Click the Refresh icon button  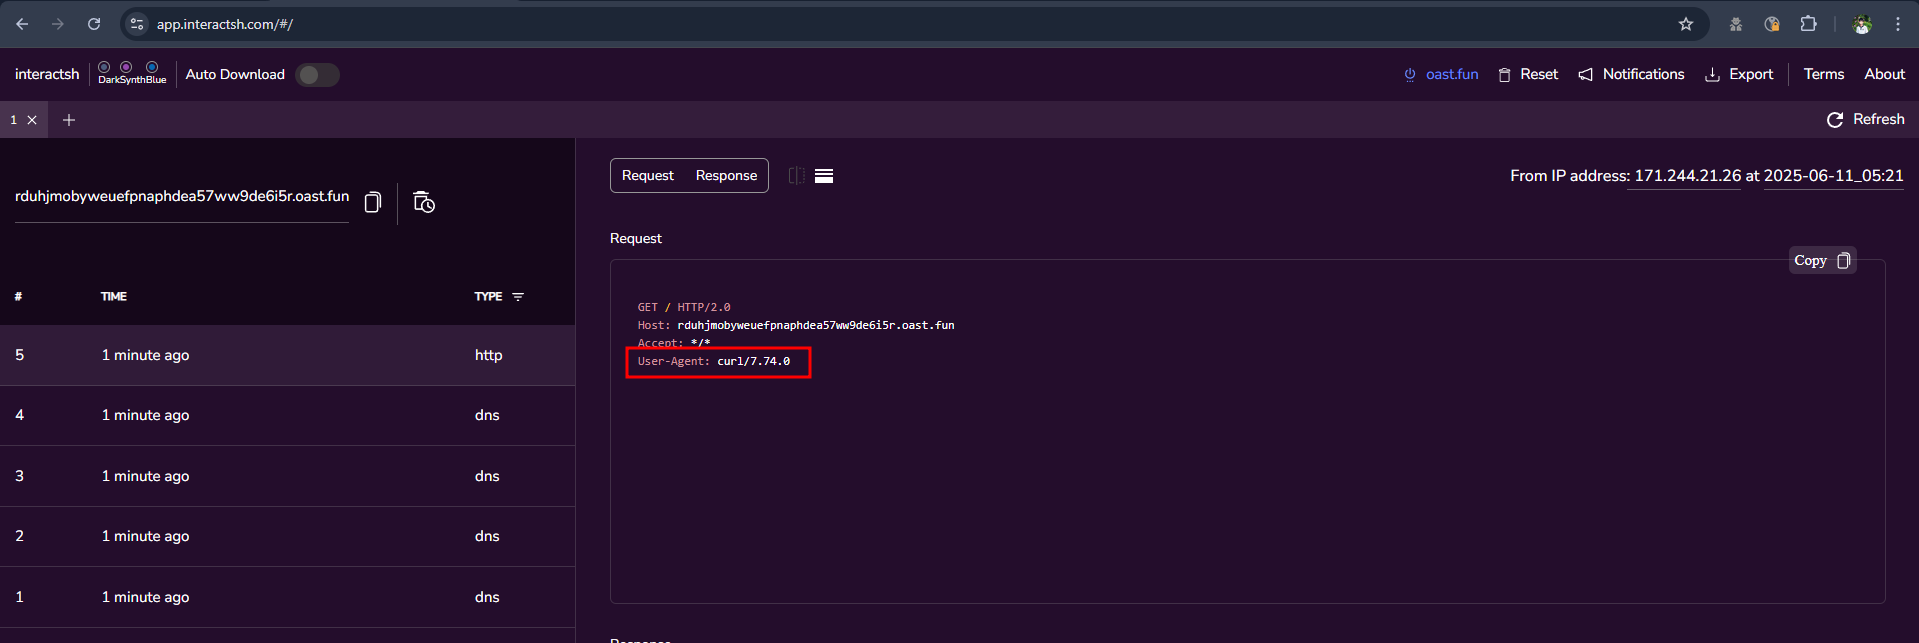click(1866, 119)
